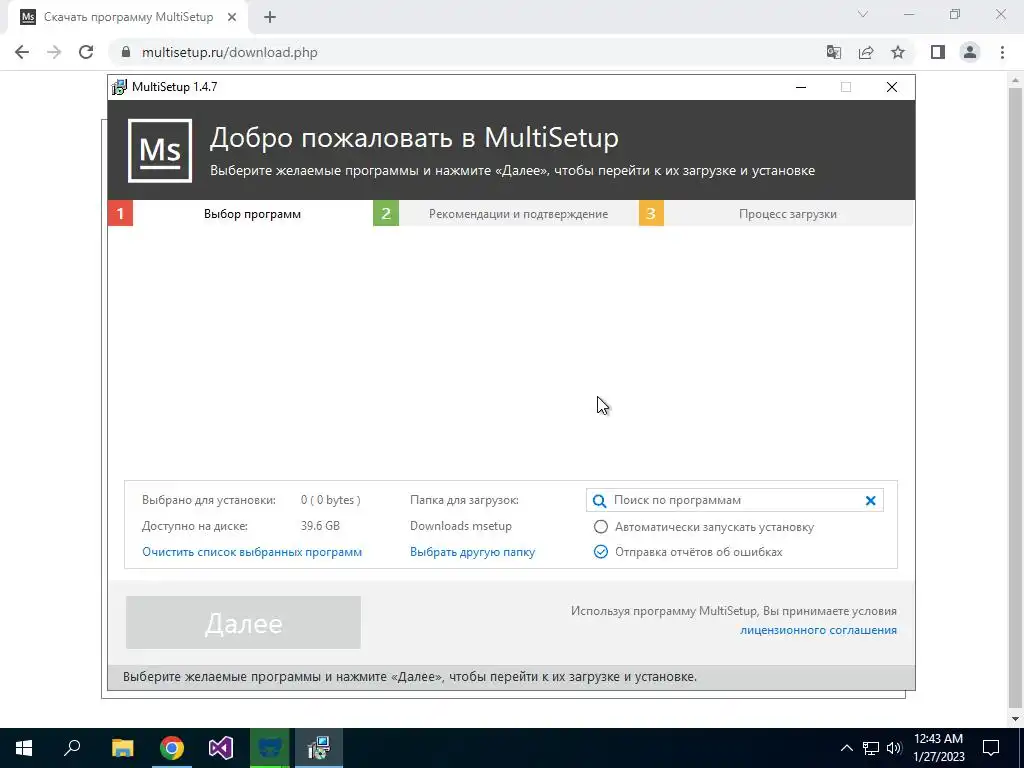Close the MultiSetup download tab
This screenshot has height=768, width=1024.
[x=232, y=18]
